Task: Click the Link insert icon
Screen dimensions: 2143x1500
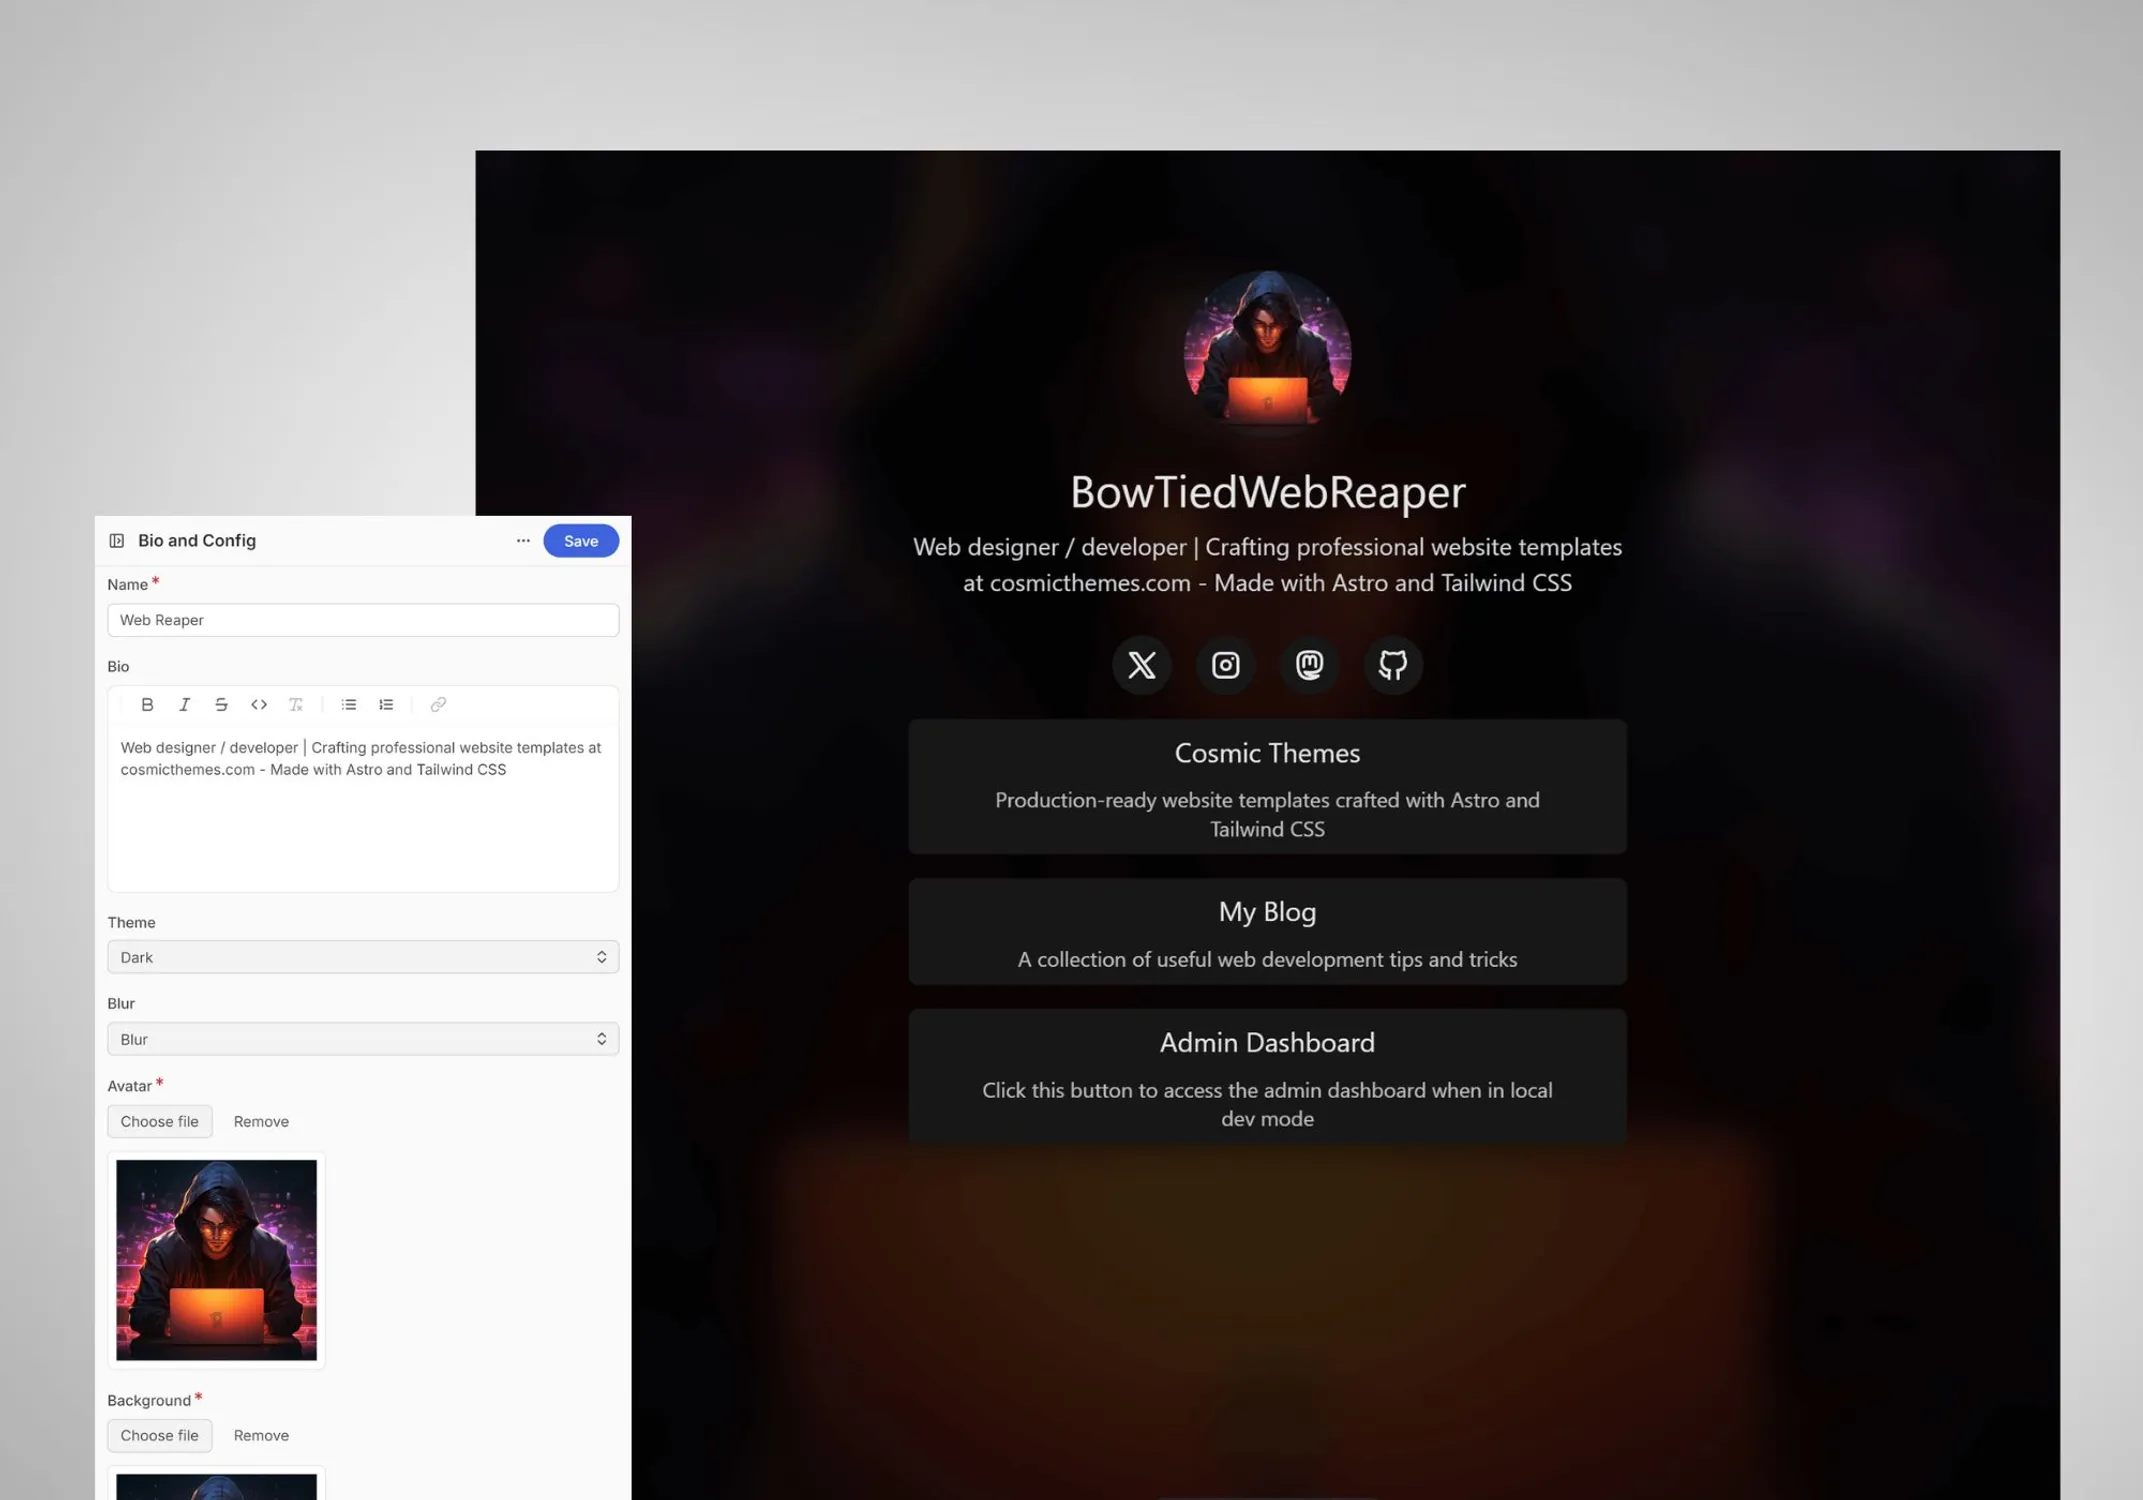Action: 436,704
